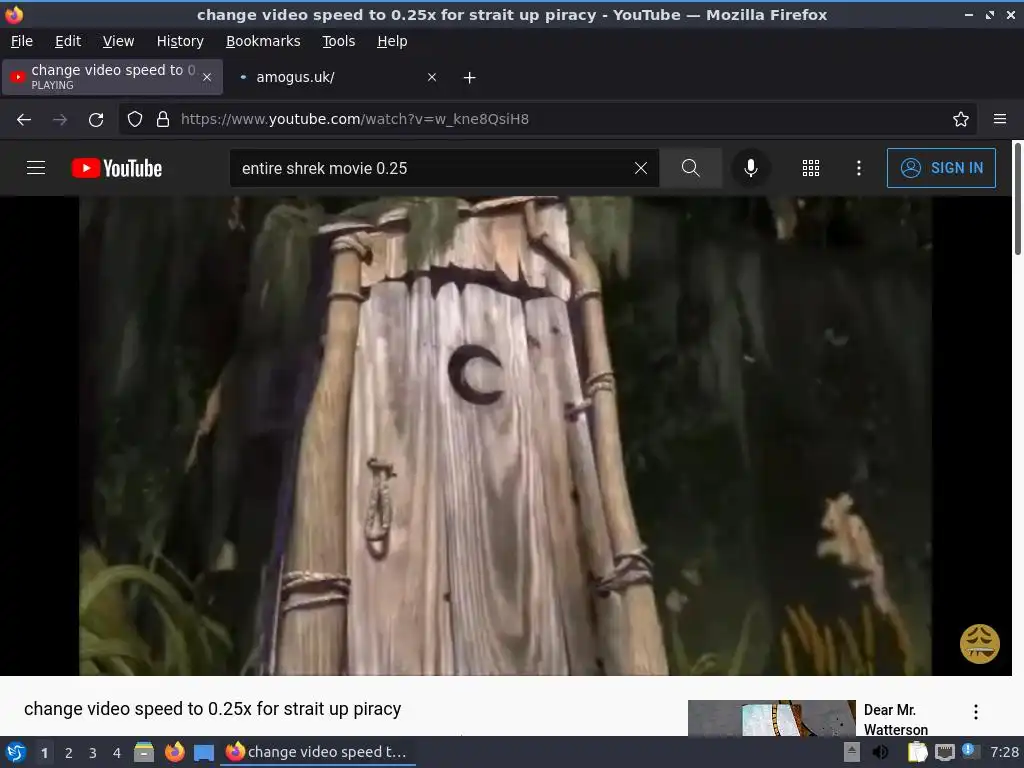Open the Help menu
Viewport: 1024px width, 768px height.
[392, 41]
